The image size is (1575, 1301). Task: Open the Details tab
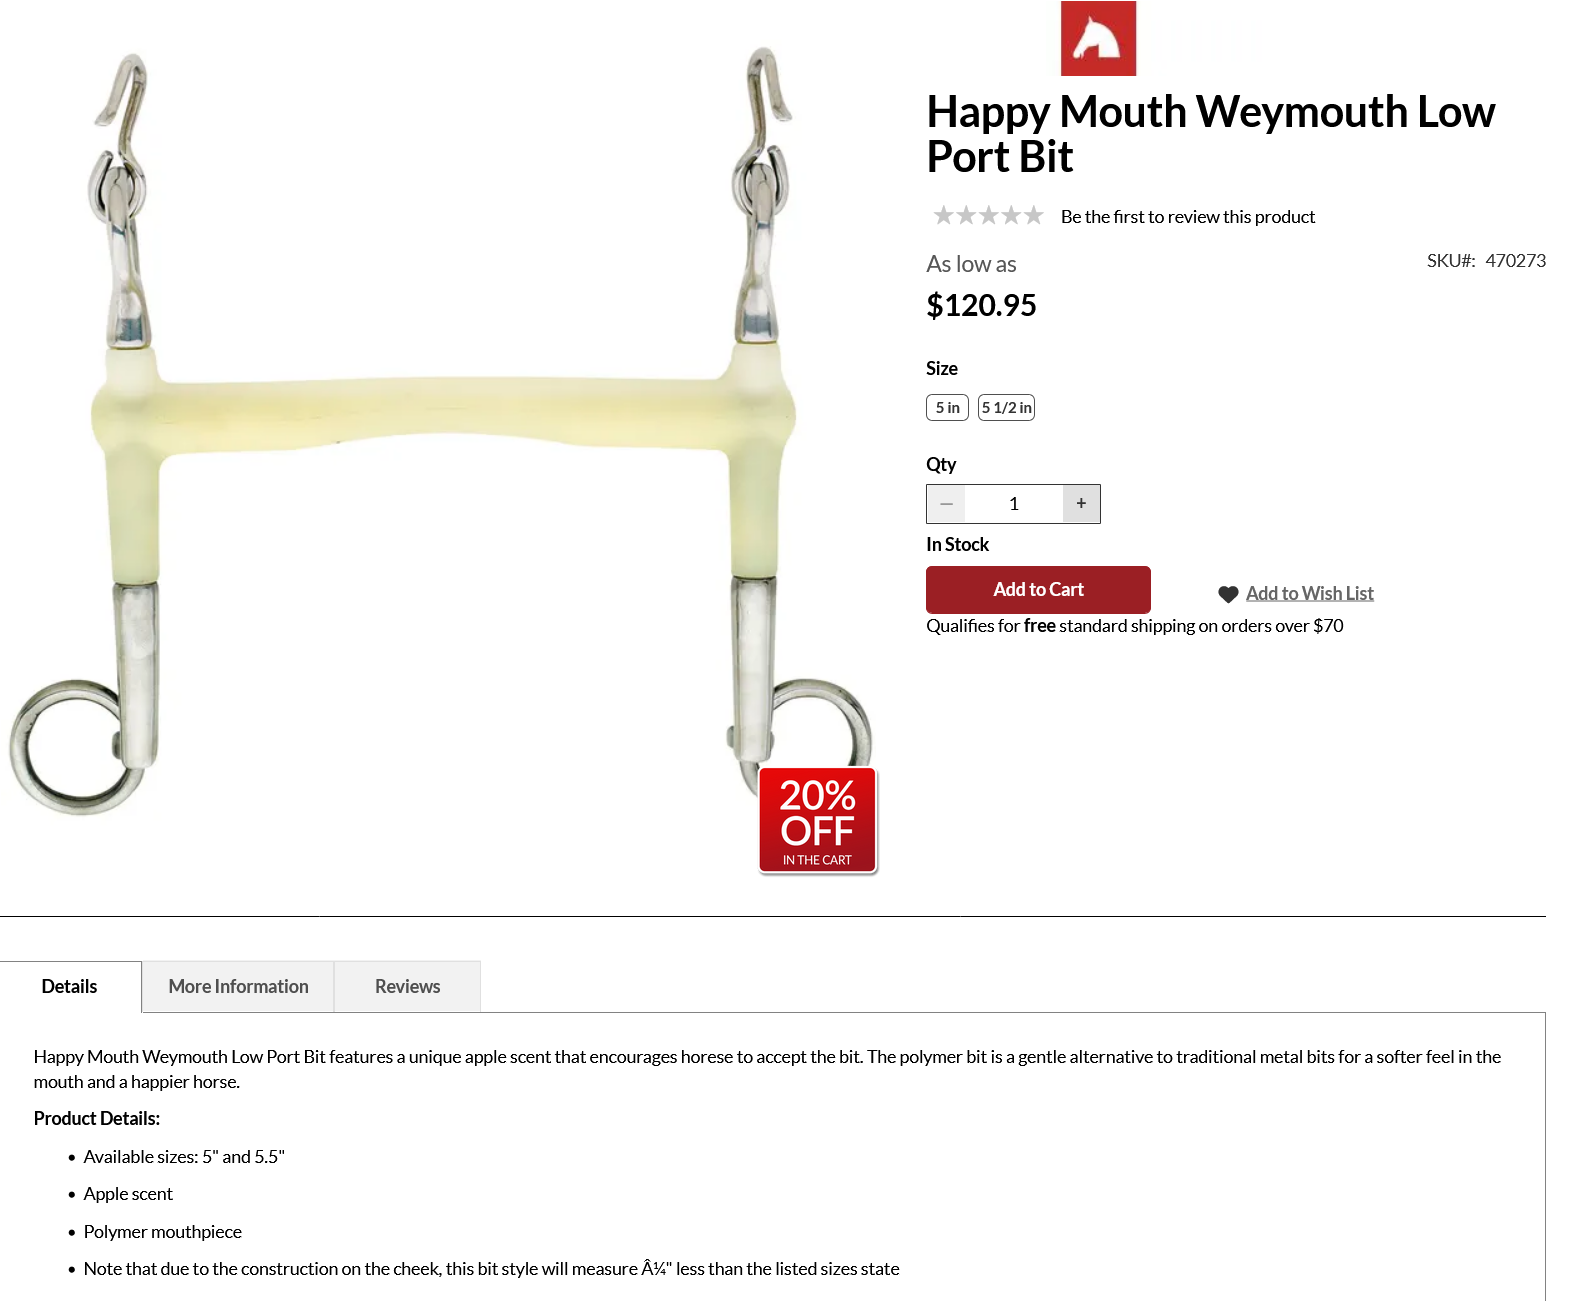pyautogui.click(x=70, y=987)
